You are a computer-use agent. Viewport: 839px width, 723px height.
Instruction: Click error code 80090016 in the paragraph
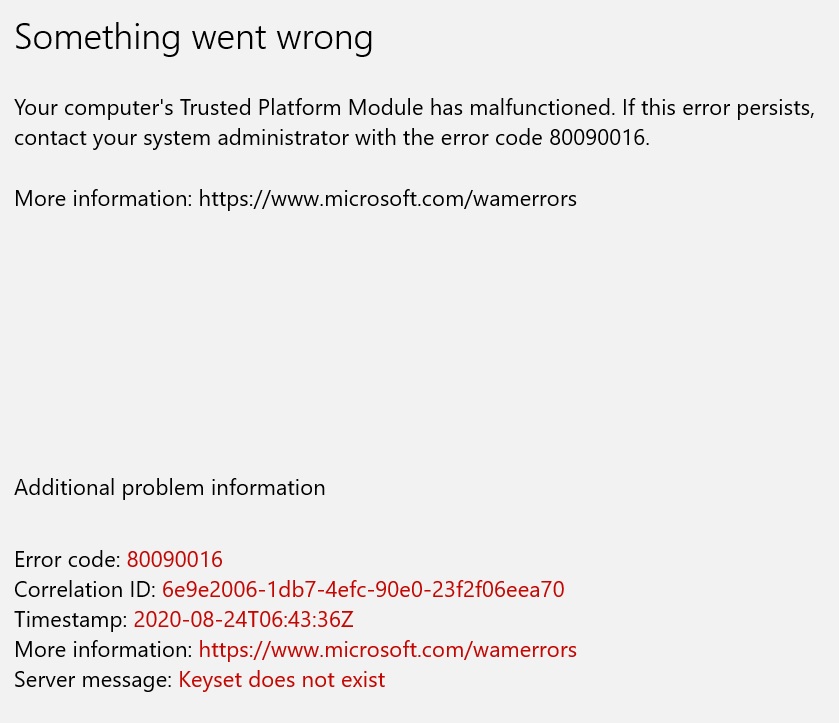click(597, 138)
